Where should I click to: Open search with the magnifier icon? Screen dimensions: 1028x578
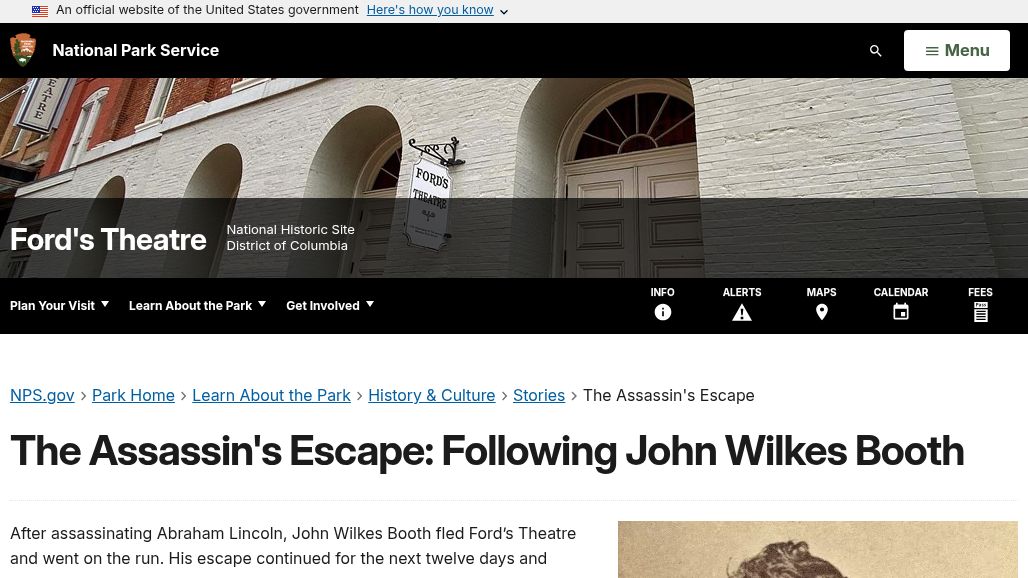(875, 50)
